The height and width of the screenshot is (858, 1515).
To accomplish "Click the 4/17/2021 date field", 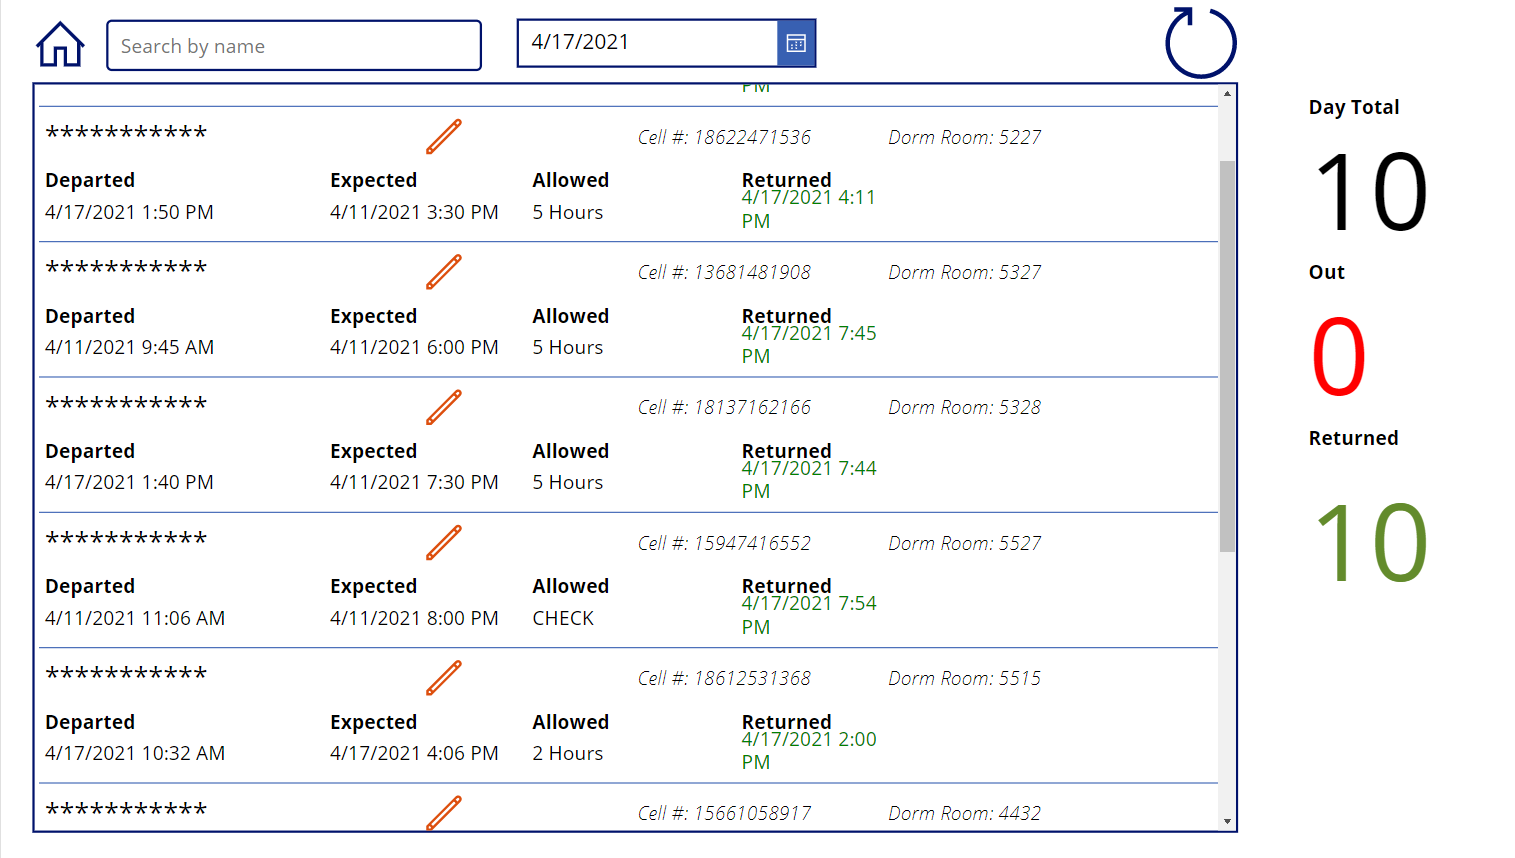I will click(648, 43).
